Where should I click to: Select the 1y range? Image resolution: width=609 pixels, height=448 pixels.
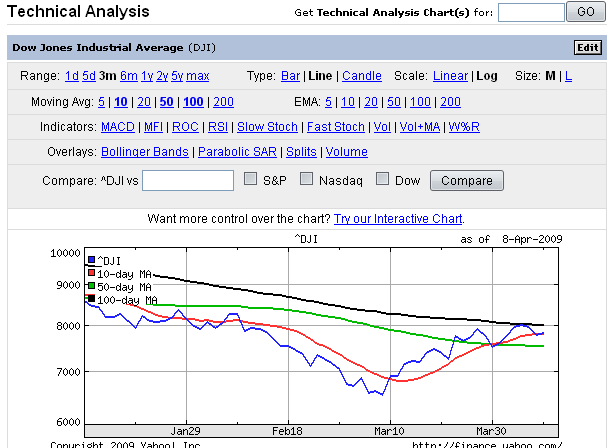[x=147, y=76]
